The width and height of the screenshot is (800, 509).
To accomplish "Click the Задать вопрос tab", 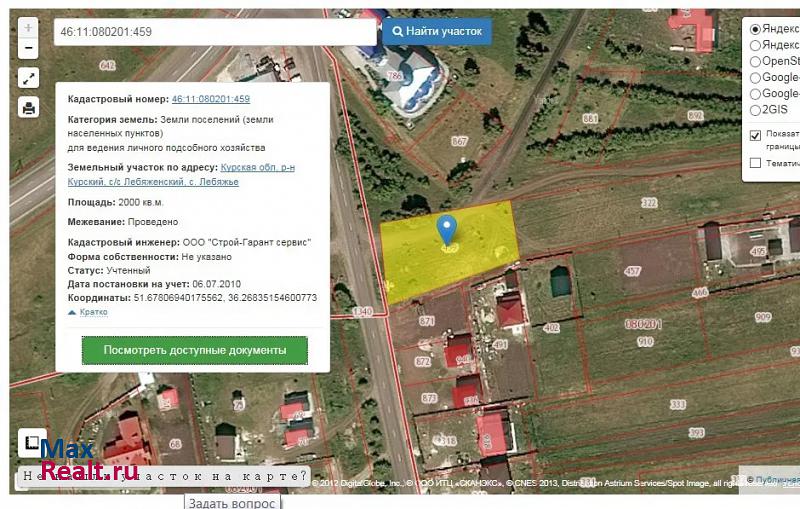I will pos(231,502).
